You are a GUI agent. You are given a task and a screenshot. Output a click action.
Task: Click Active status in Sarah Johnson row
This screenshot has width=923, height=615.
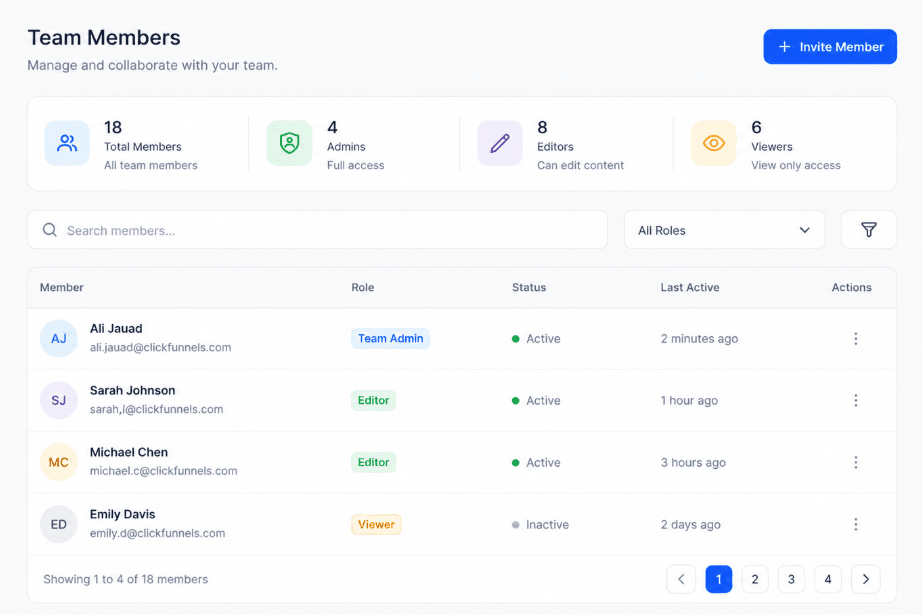(x=536, y=400)
